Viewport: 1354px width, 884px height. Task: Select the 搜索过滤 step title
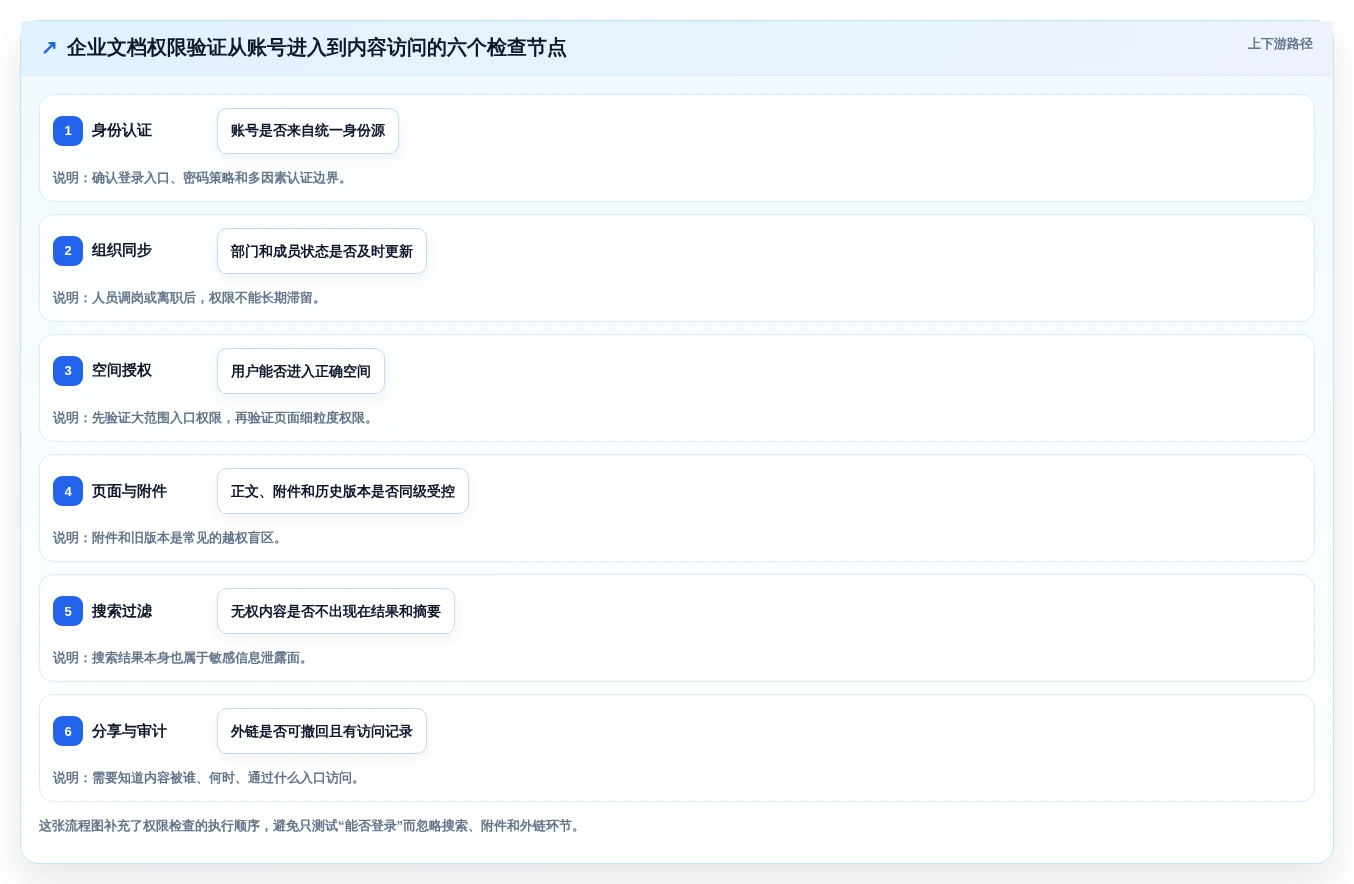(x=122, y=611)
